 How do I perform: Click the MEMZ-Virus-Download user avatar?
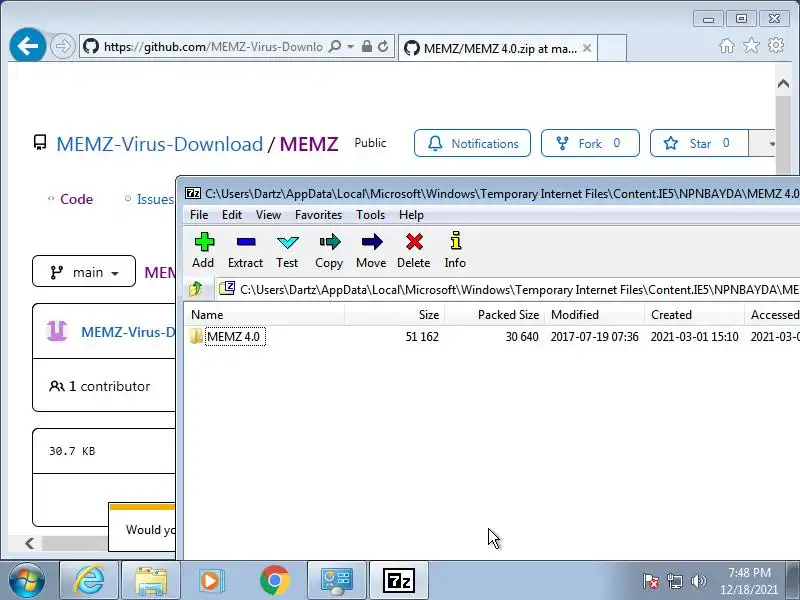pyautogui.click(x=57, y=331)
